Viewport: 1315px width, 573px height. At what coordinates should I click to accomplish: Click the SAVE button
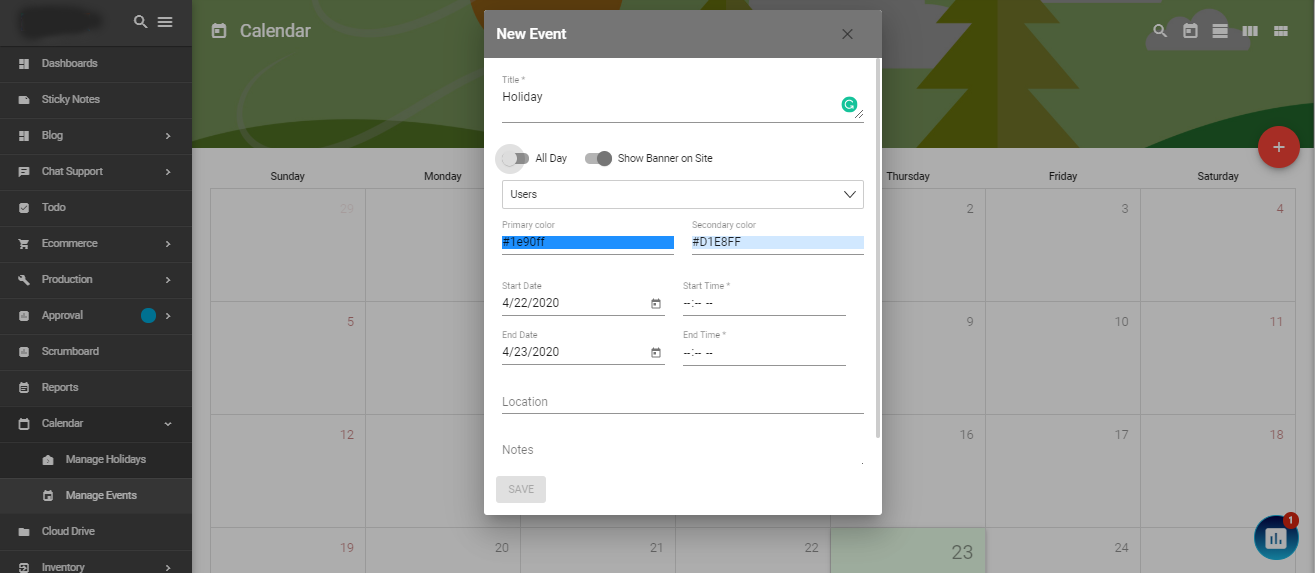(x=521, y=489)
